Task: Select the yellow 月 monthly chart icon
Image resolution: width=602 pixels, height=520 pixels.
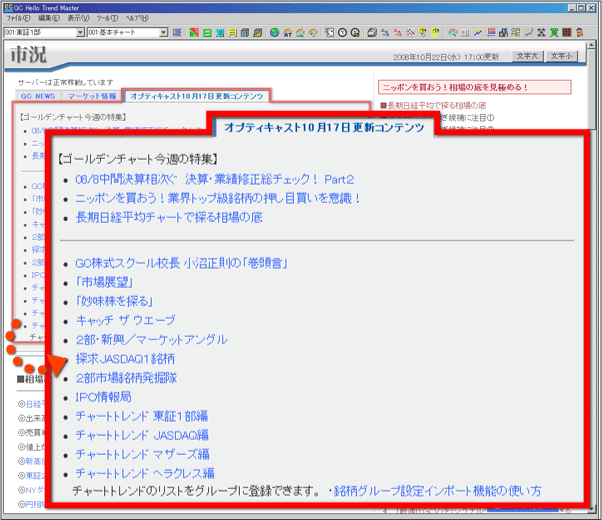Action: (x=233, y=33)
